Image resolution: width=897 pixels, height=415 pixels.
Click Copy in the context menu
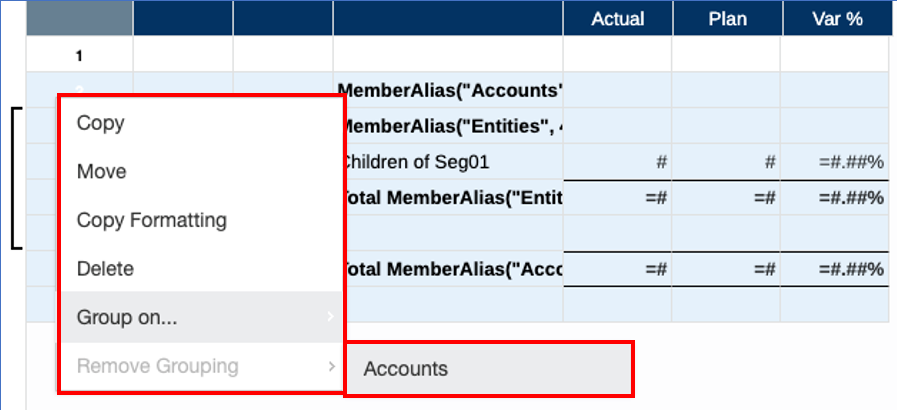(x=101, y=123)
